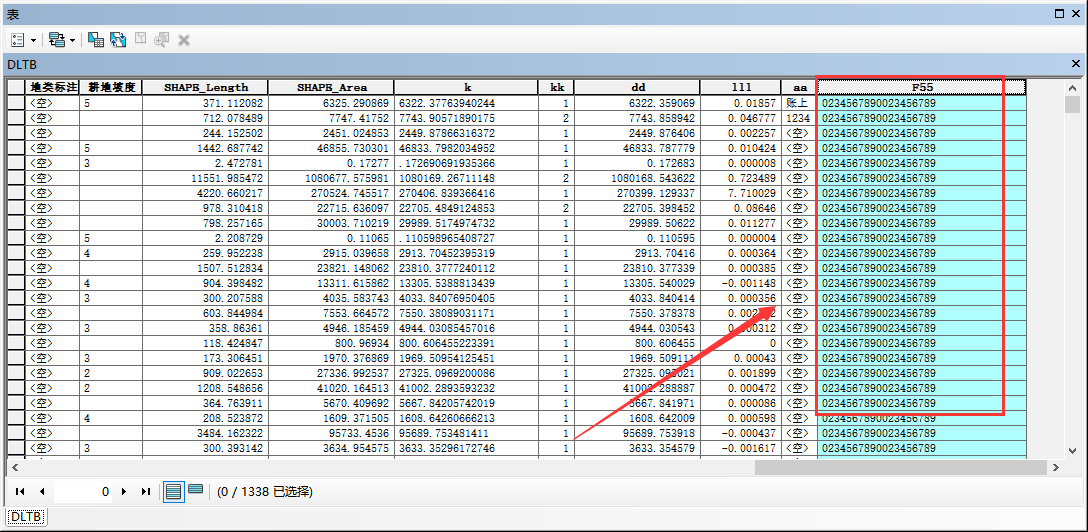Click the aa column header
Viewport: 1088px width, 532px height.
click(x=800, y=87)
